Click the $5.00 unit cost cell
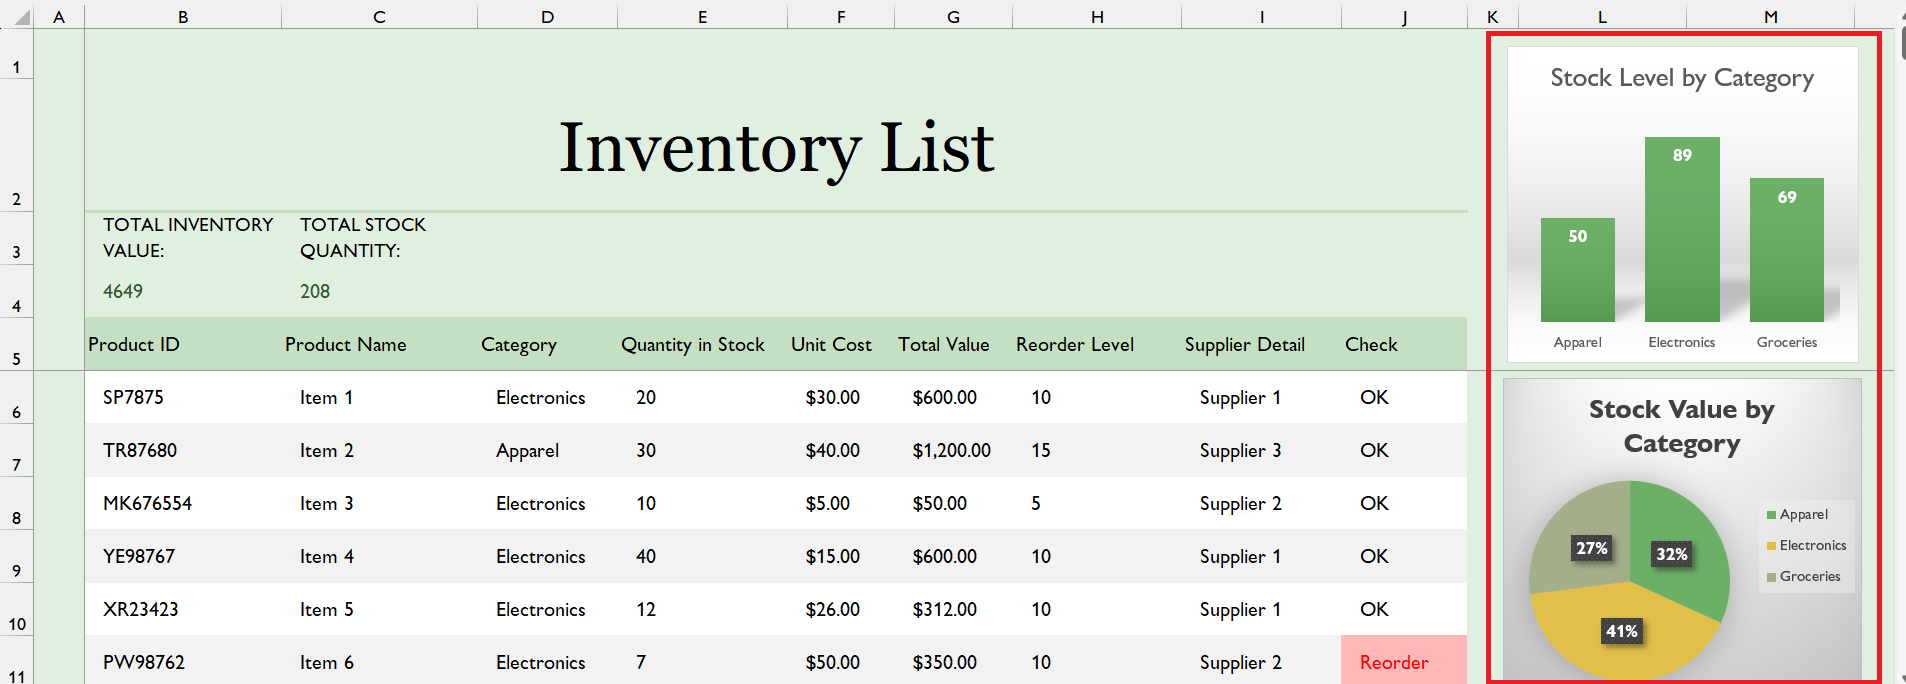Viewport: 1906px width, 684px height. (x=841, y=503)
